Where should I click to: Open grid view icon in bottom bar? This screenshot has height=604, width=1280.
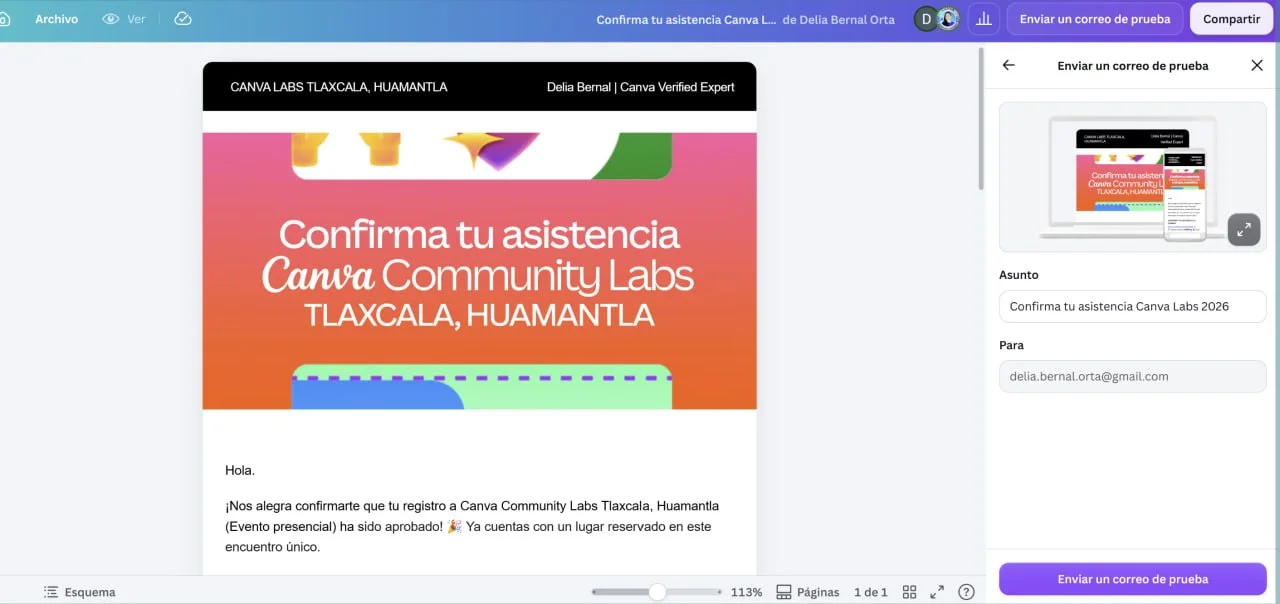coord(909,592)
